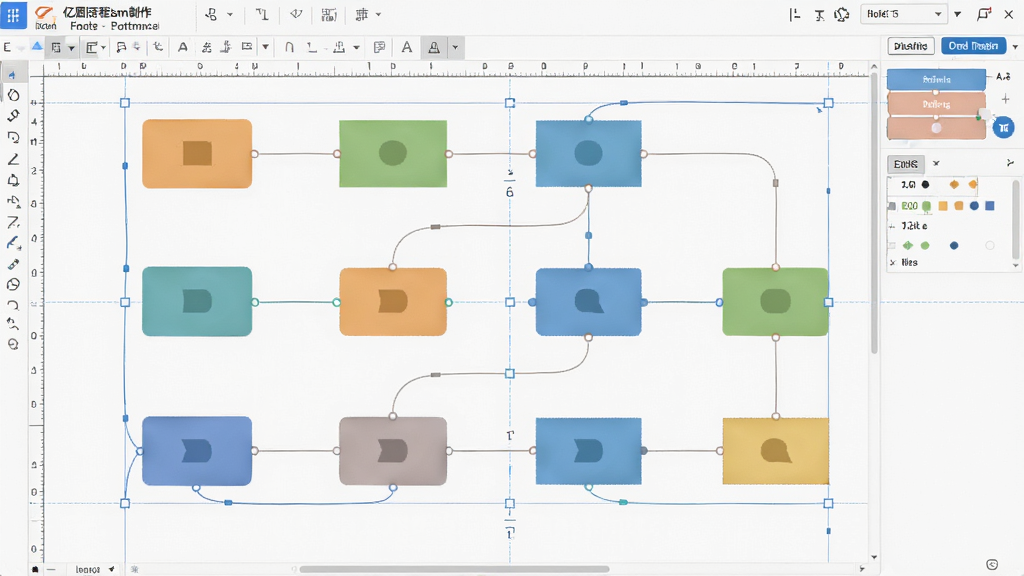Open the blue app grid launcher icon

coord(13,15)
